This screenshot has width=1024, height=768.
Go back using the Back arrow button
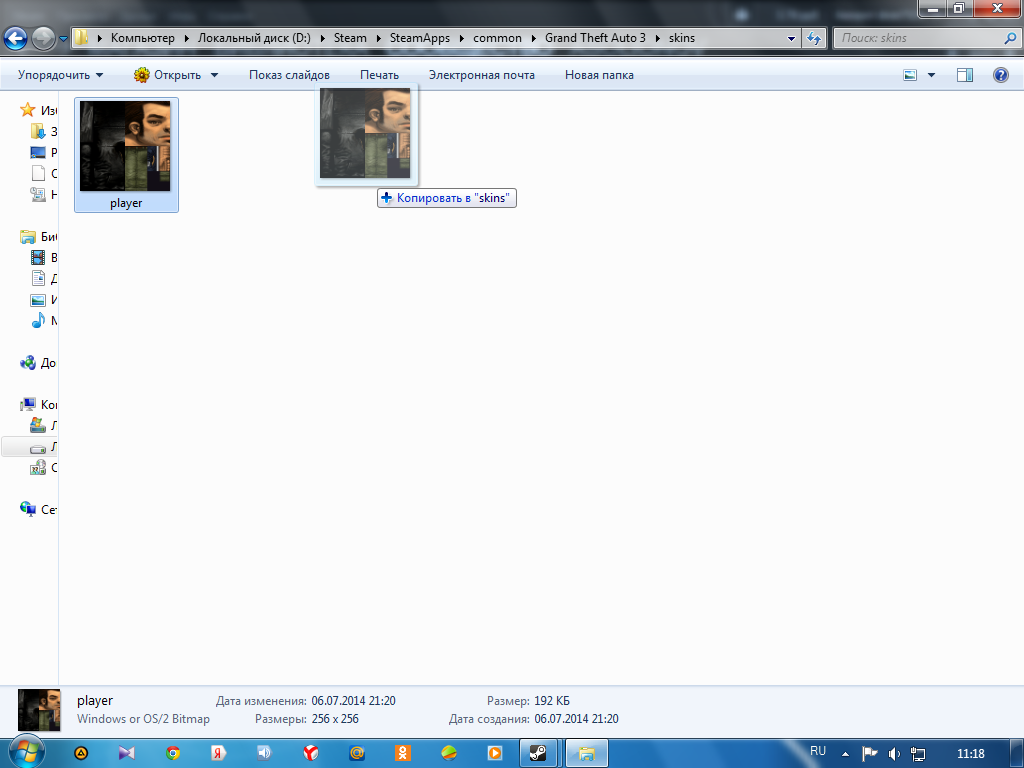point(16,39)
